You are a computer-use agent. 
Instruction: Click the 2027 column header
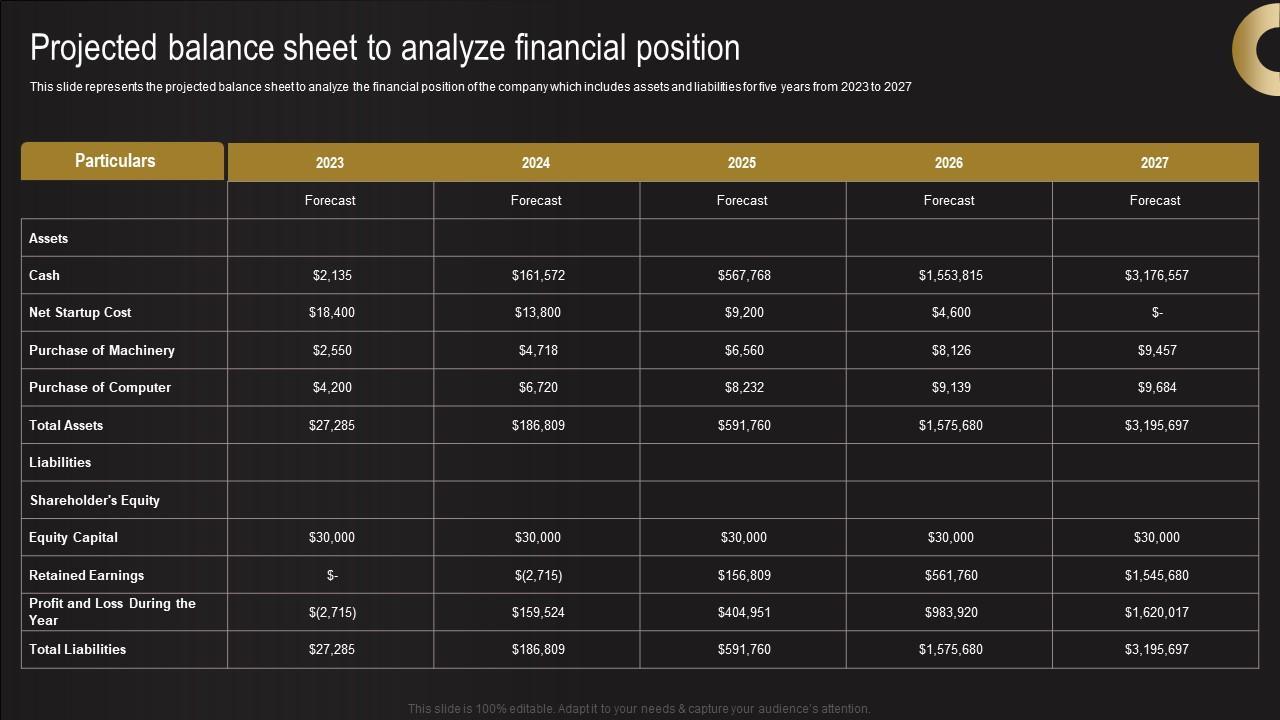point(1154,163)
